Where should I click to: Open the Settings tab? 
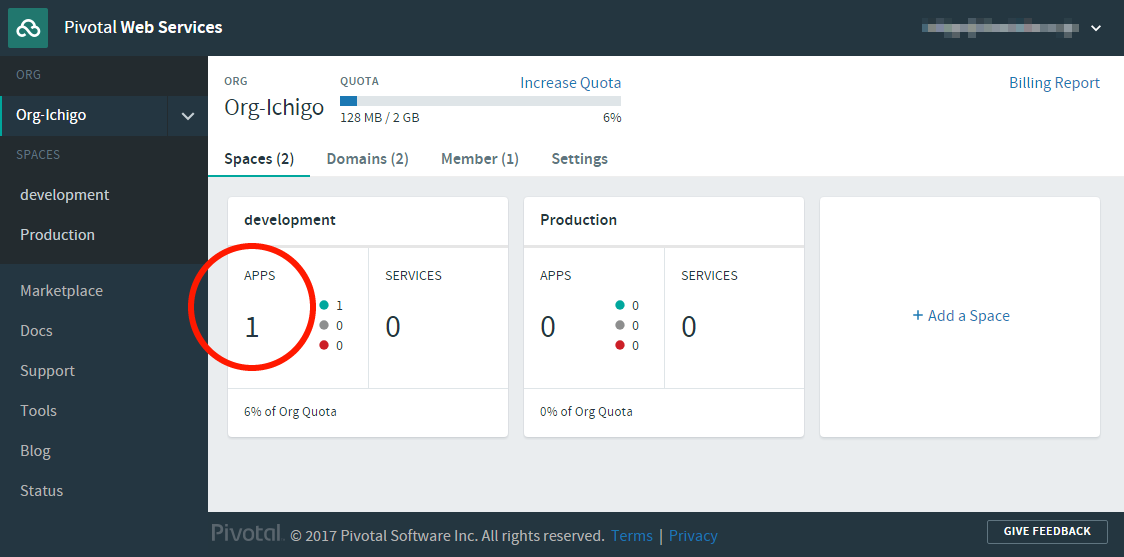[579, 158]
